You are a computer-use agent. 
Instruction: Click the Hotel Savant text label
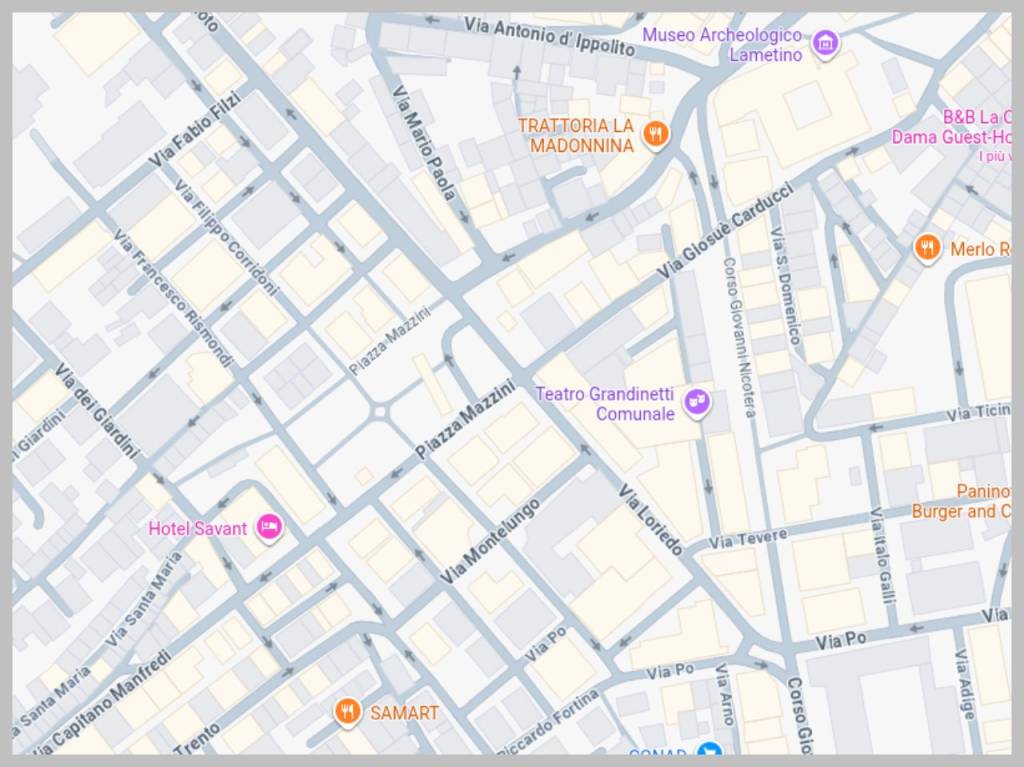pyautogui.click(x=197, y=529)
